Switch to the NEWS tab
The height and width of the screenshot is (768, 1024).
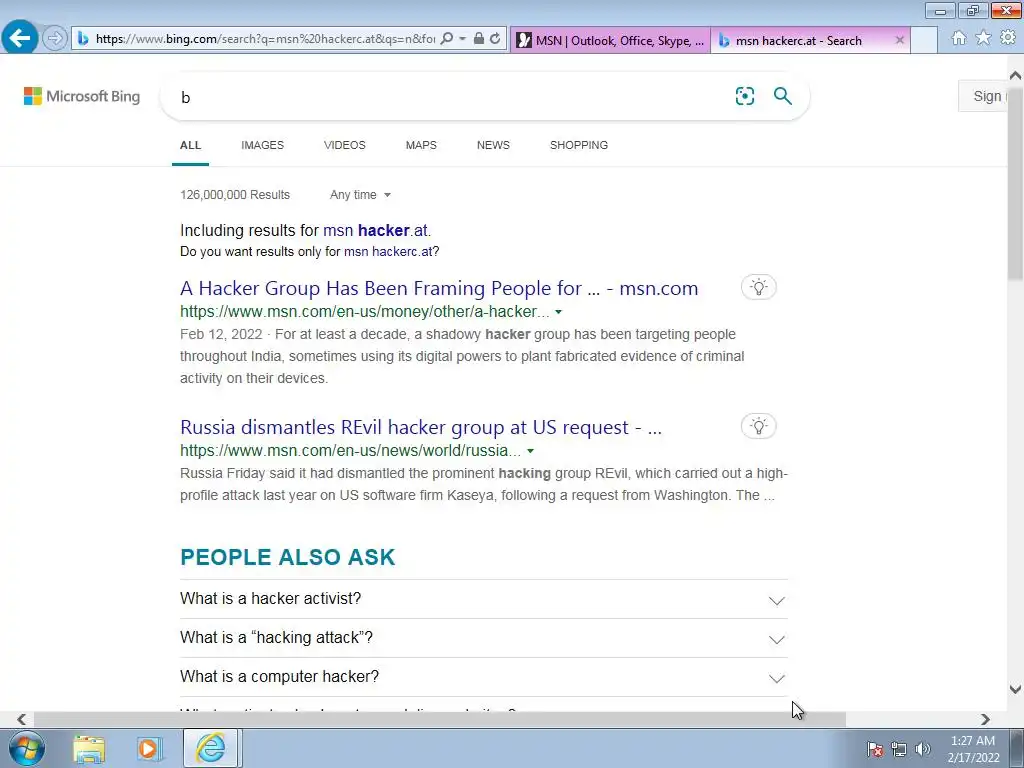(493, 145)
